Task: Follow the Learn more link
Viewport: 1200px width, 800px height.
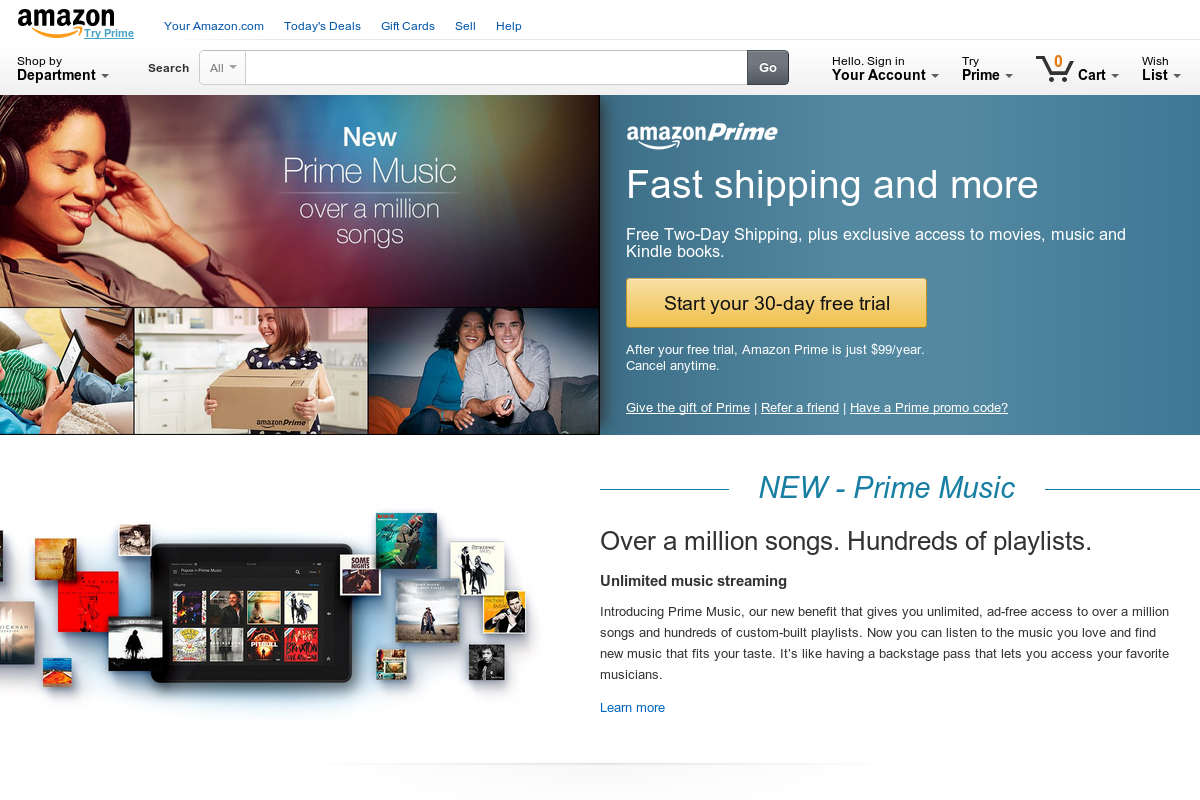Action: coord(632,708)
